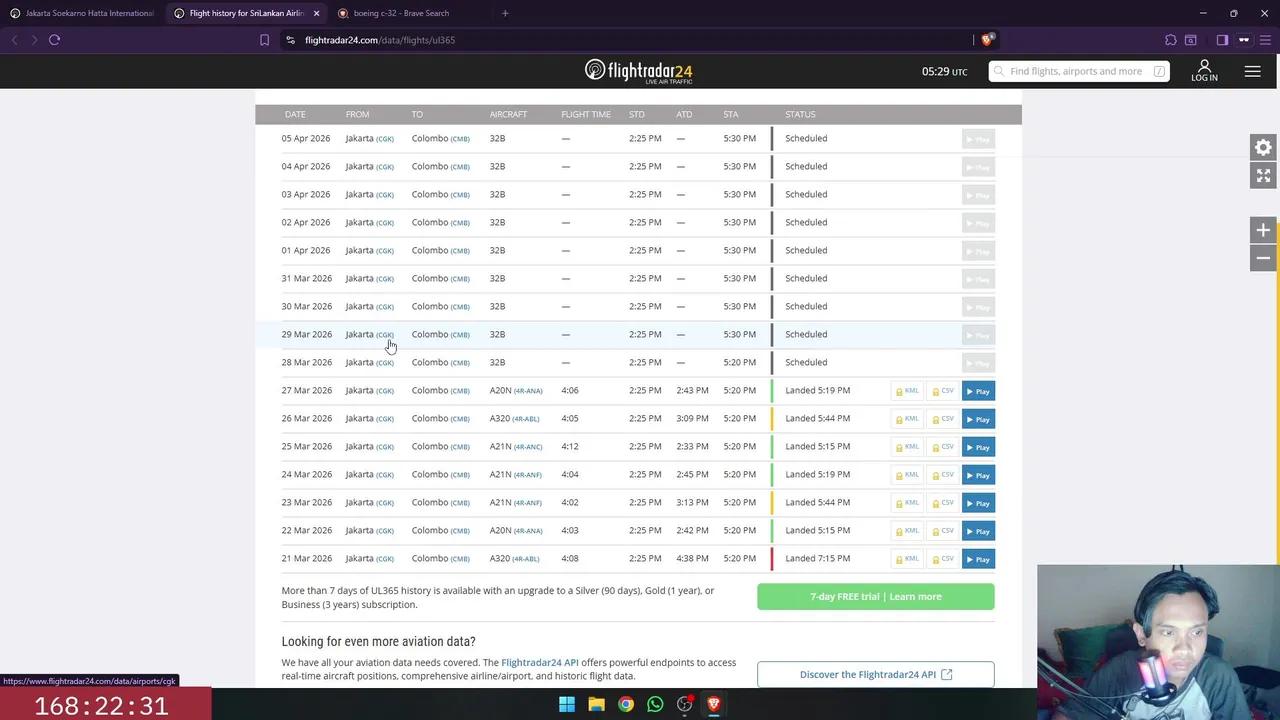Click date '28 Mar 2026'
The image size is (1280, 720).
(306, 362)
